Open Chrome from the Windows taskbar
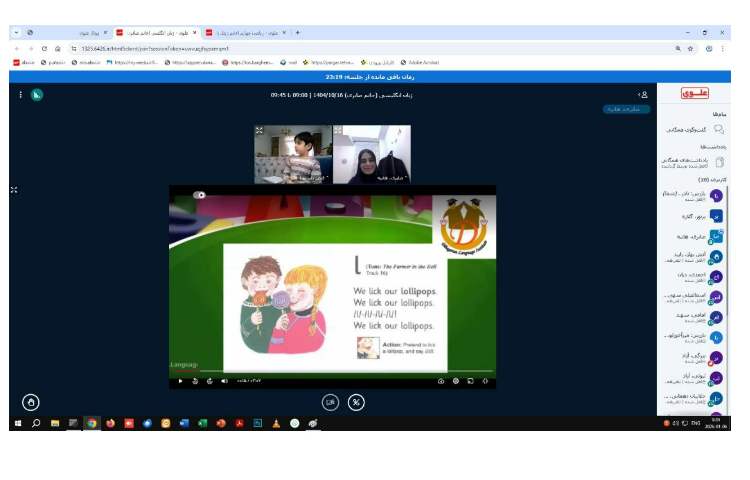The width and height of the screenshot is (750, 480). (x=91, y=423)
